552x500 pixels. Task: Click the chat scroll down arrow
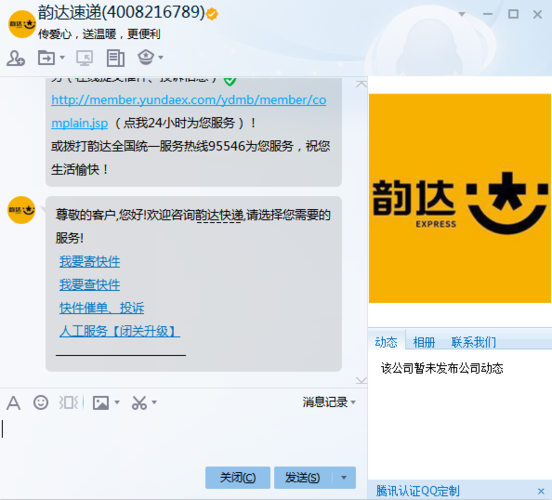tap(361, 380)
